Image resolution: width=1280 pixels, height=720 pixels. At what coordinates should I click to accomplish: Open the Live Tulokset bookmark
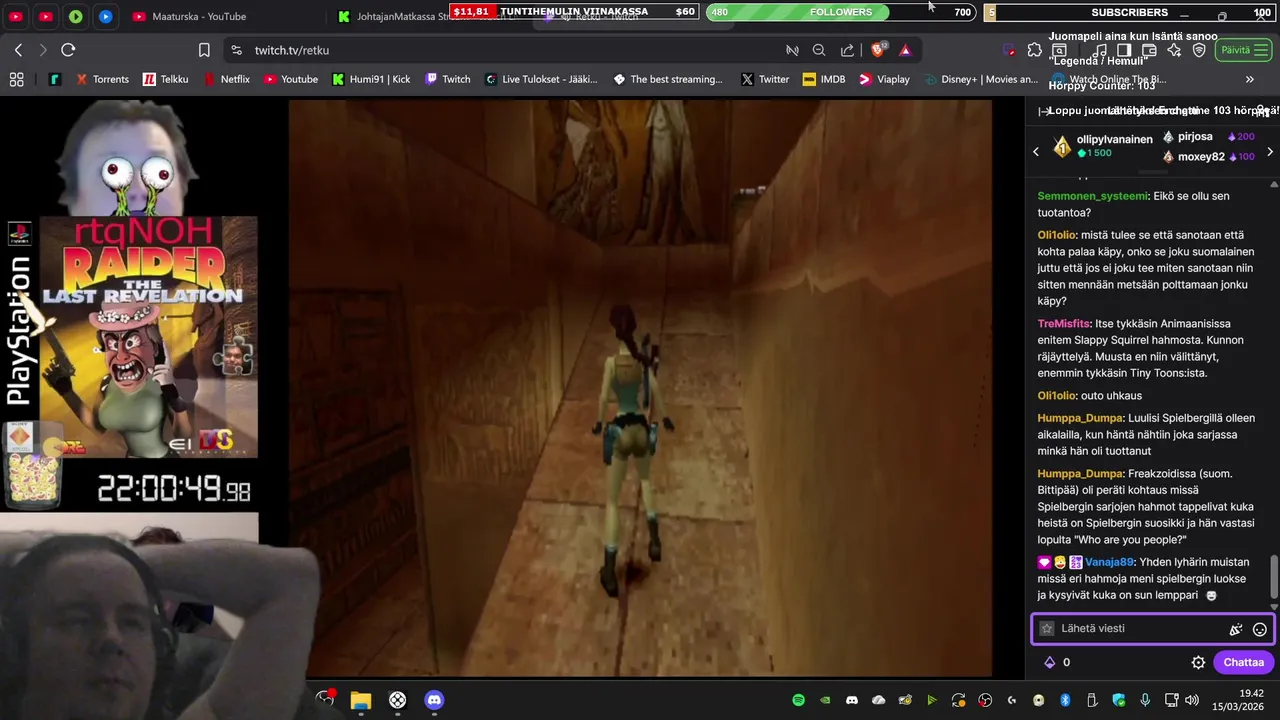541,79
